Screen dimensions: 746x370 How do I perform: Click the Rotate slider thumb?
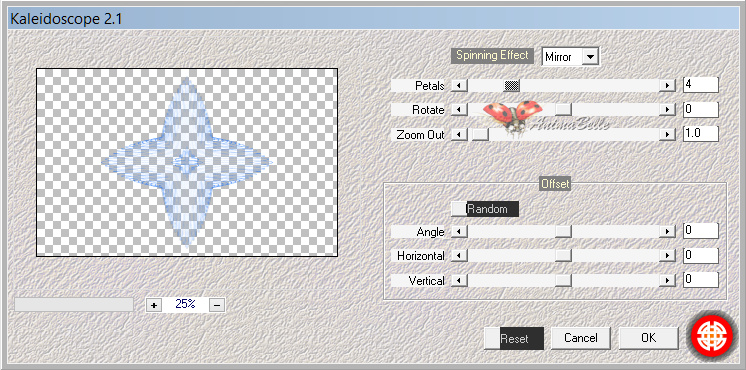coord(563,110)
